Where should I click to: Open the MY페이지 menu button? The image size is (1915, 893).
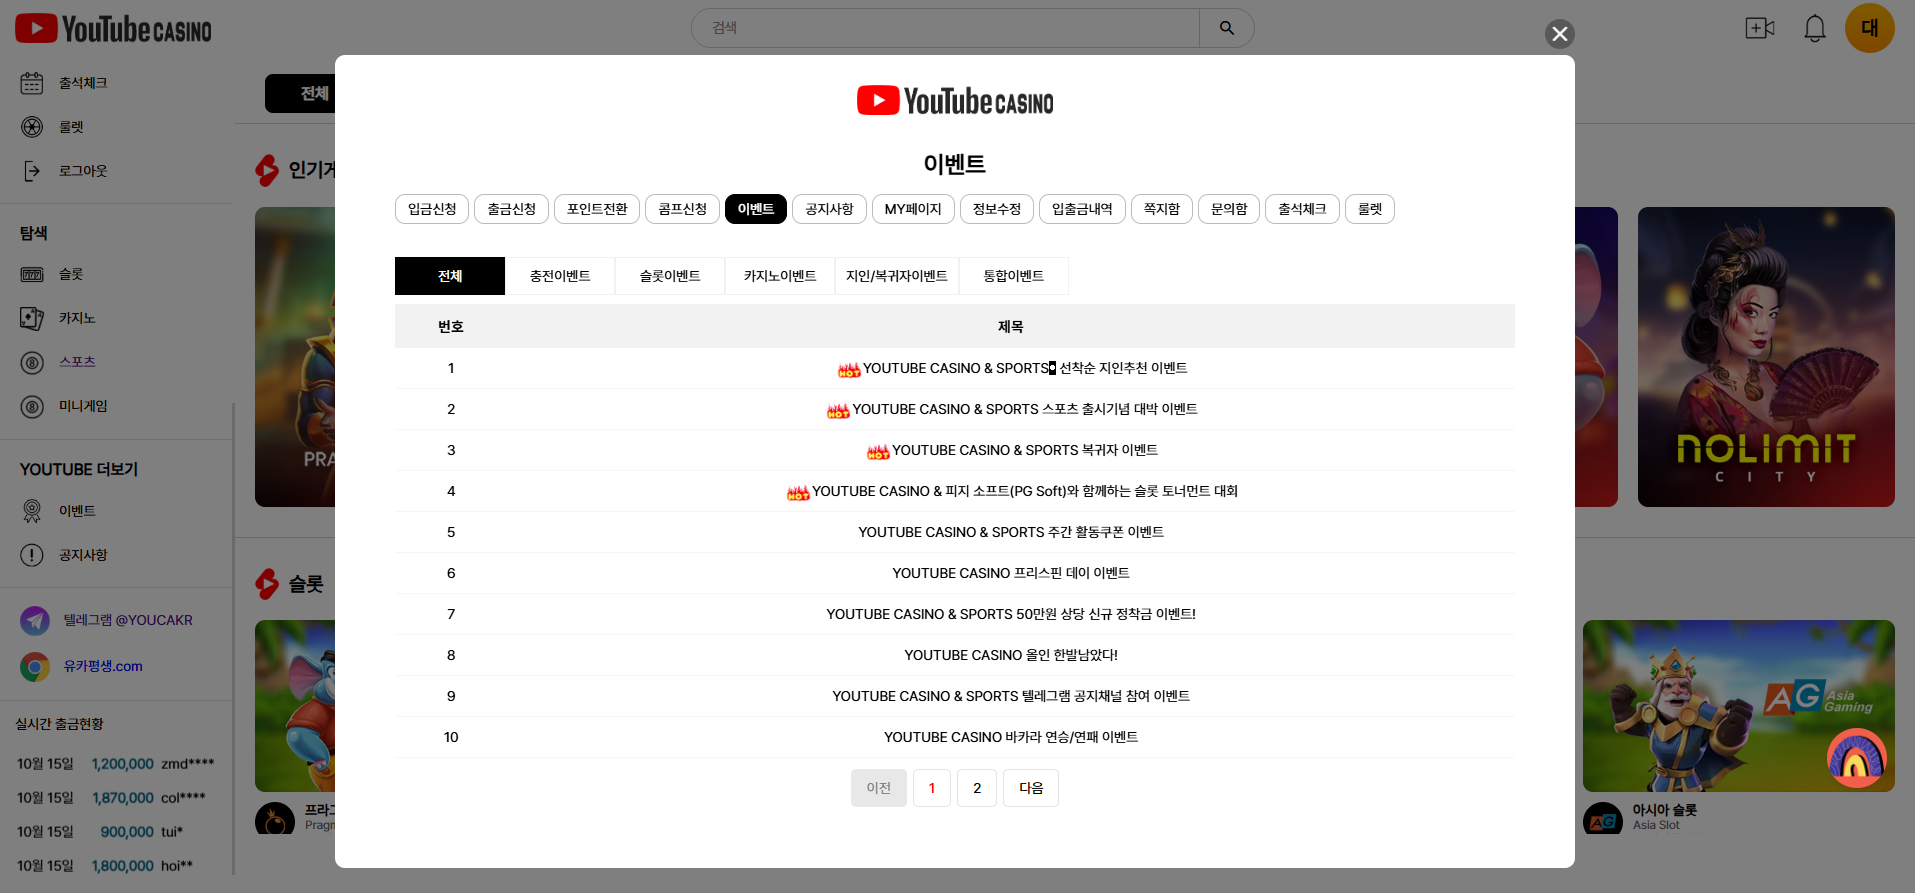913,209
